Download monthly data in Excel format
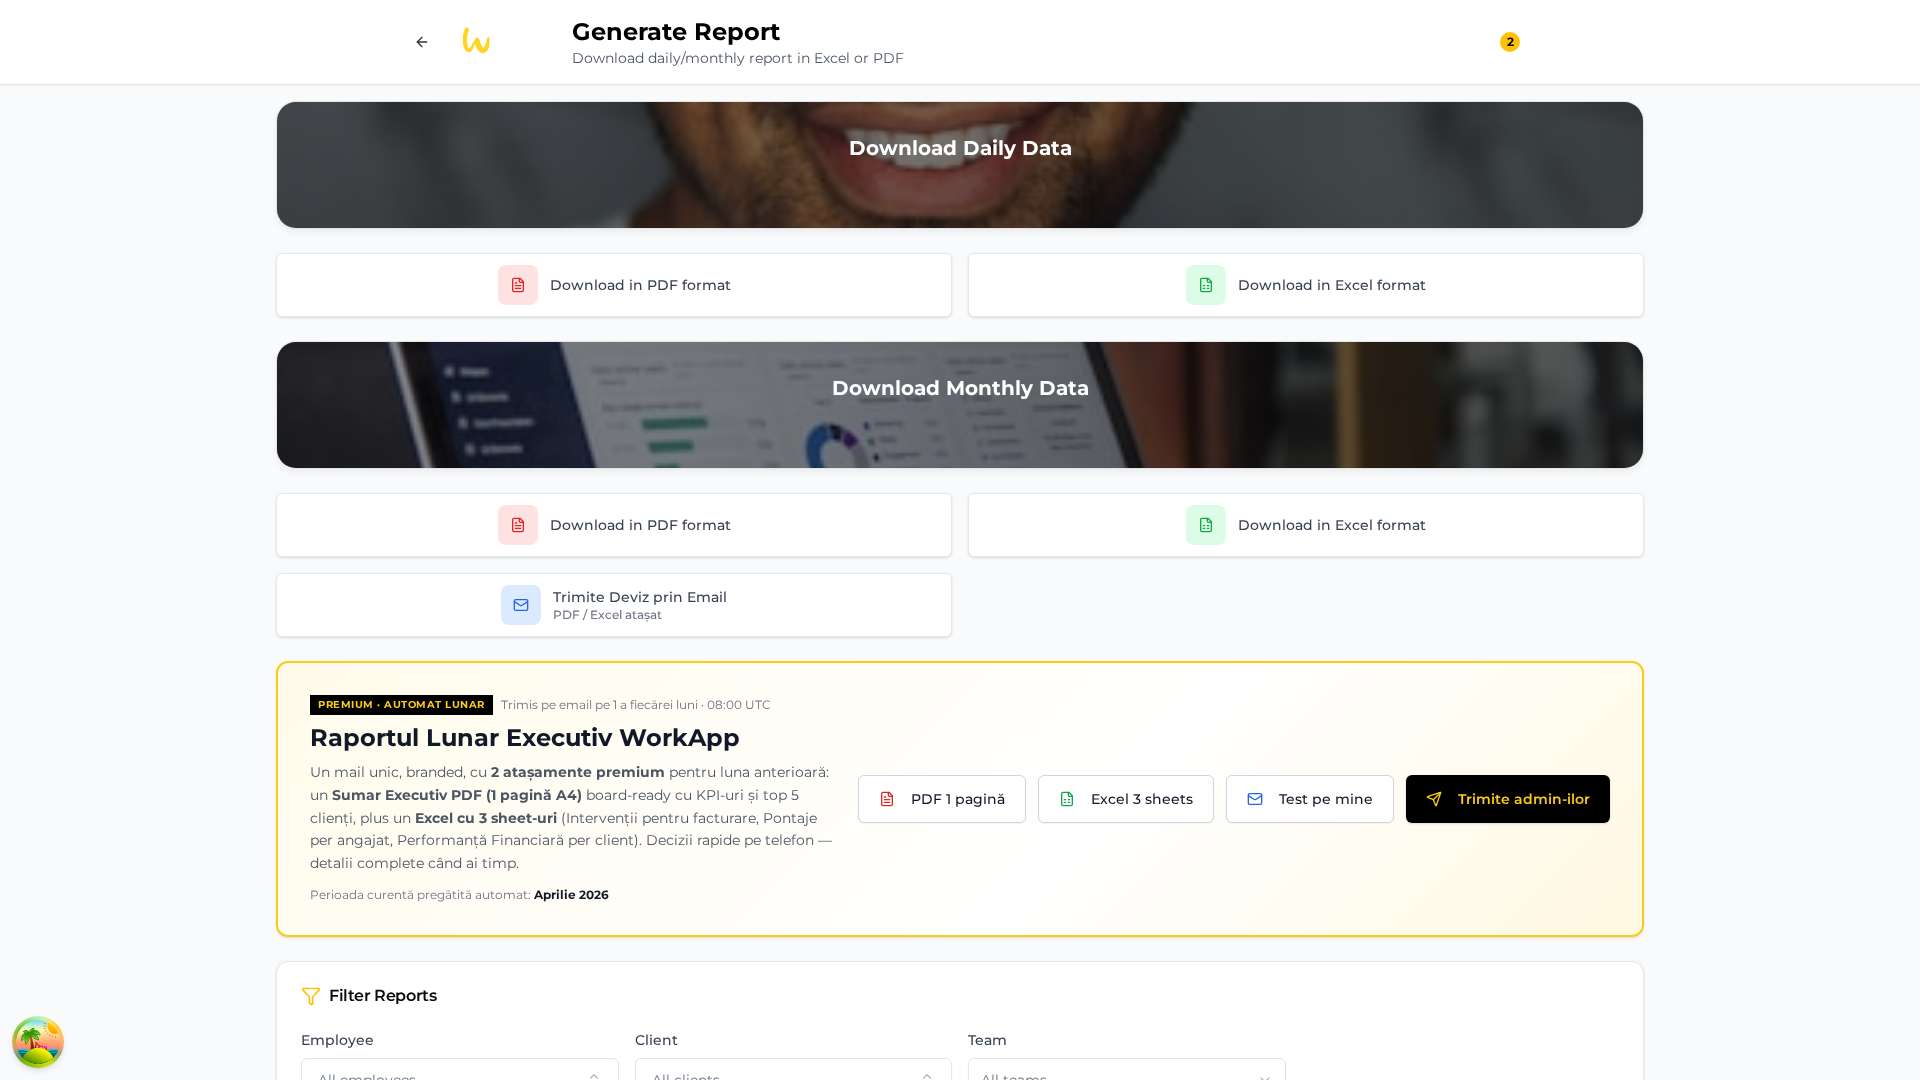Screen dimensions: 1920x1080 pos(1306,525)
